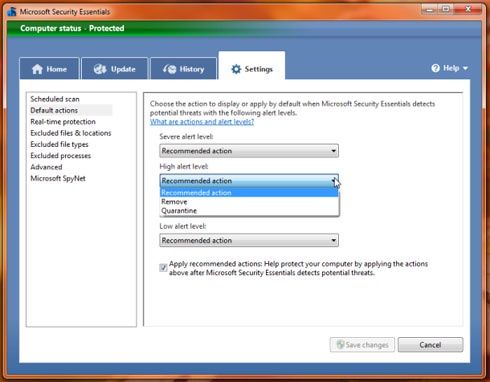Open the Low alert level dropdown
This screenshot has width=490, height=382.
(x=249, y=240)
